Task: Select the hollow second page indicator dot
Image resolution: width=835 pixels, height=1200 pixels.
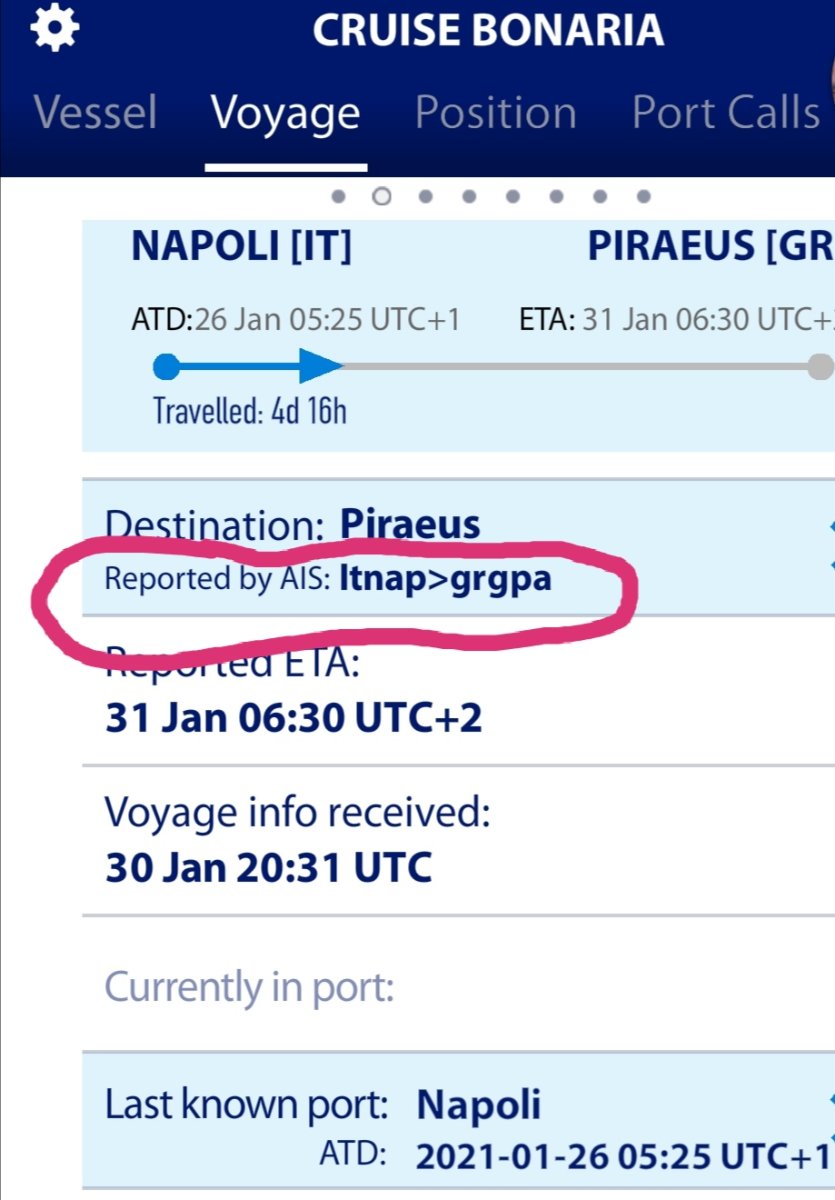Action: 381,197
